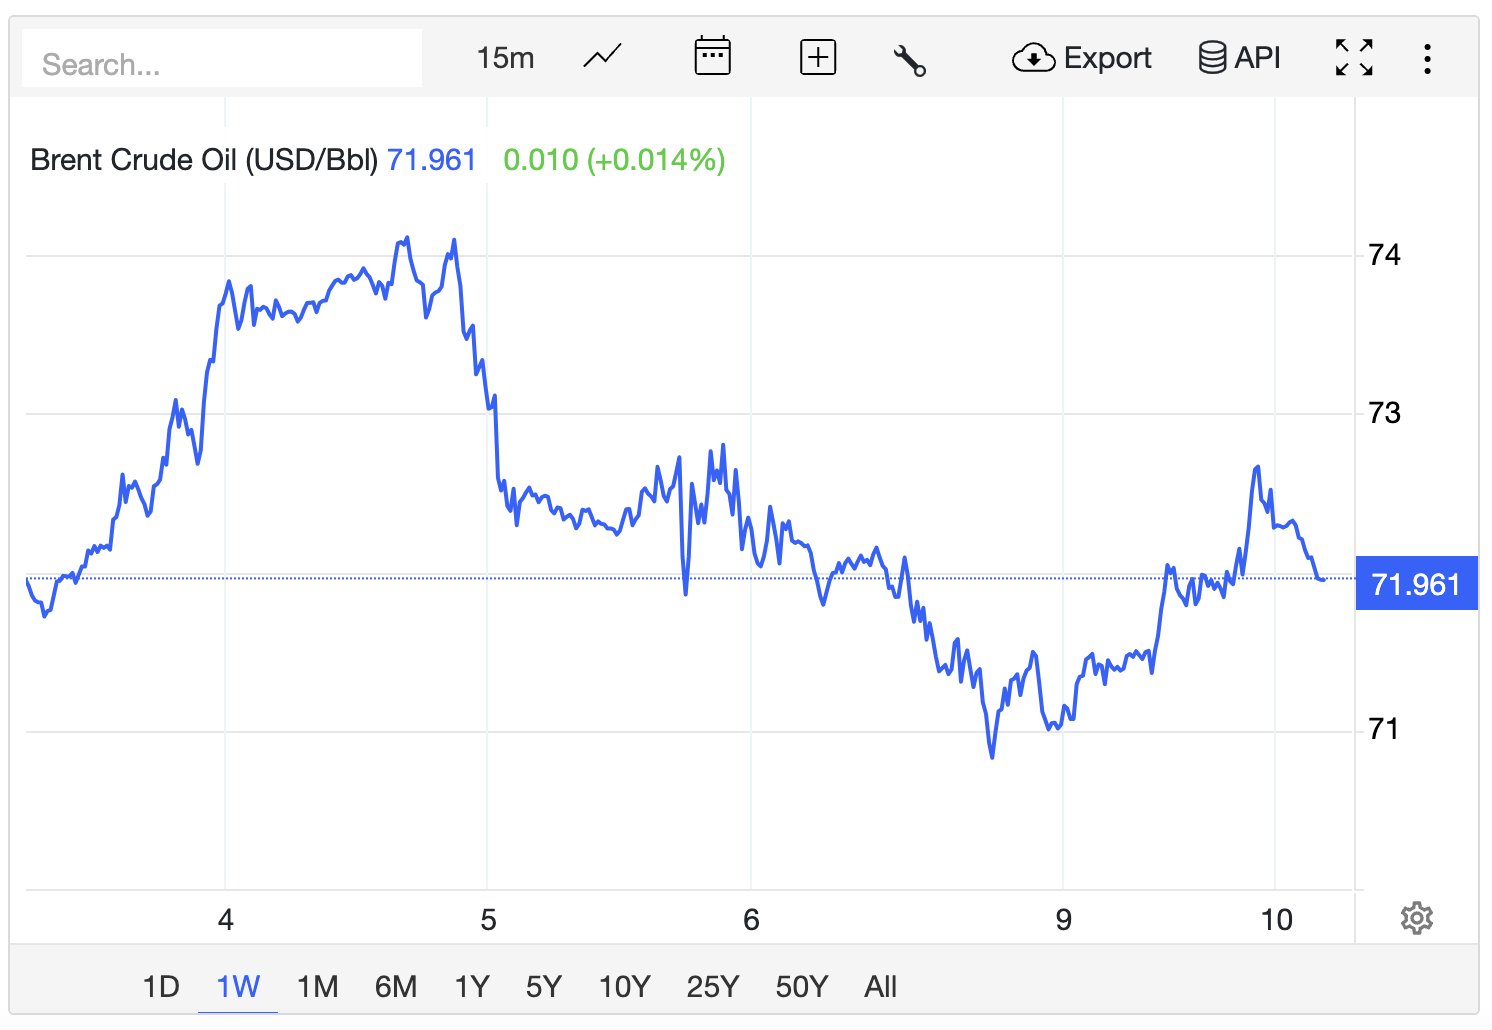Viewport: 1492px width, 1030px height.
Task: Click the date axis label 9
Action: pyautogui.click(x=1063, y=920)
